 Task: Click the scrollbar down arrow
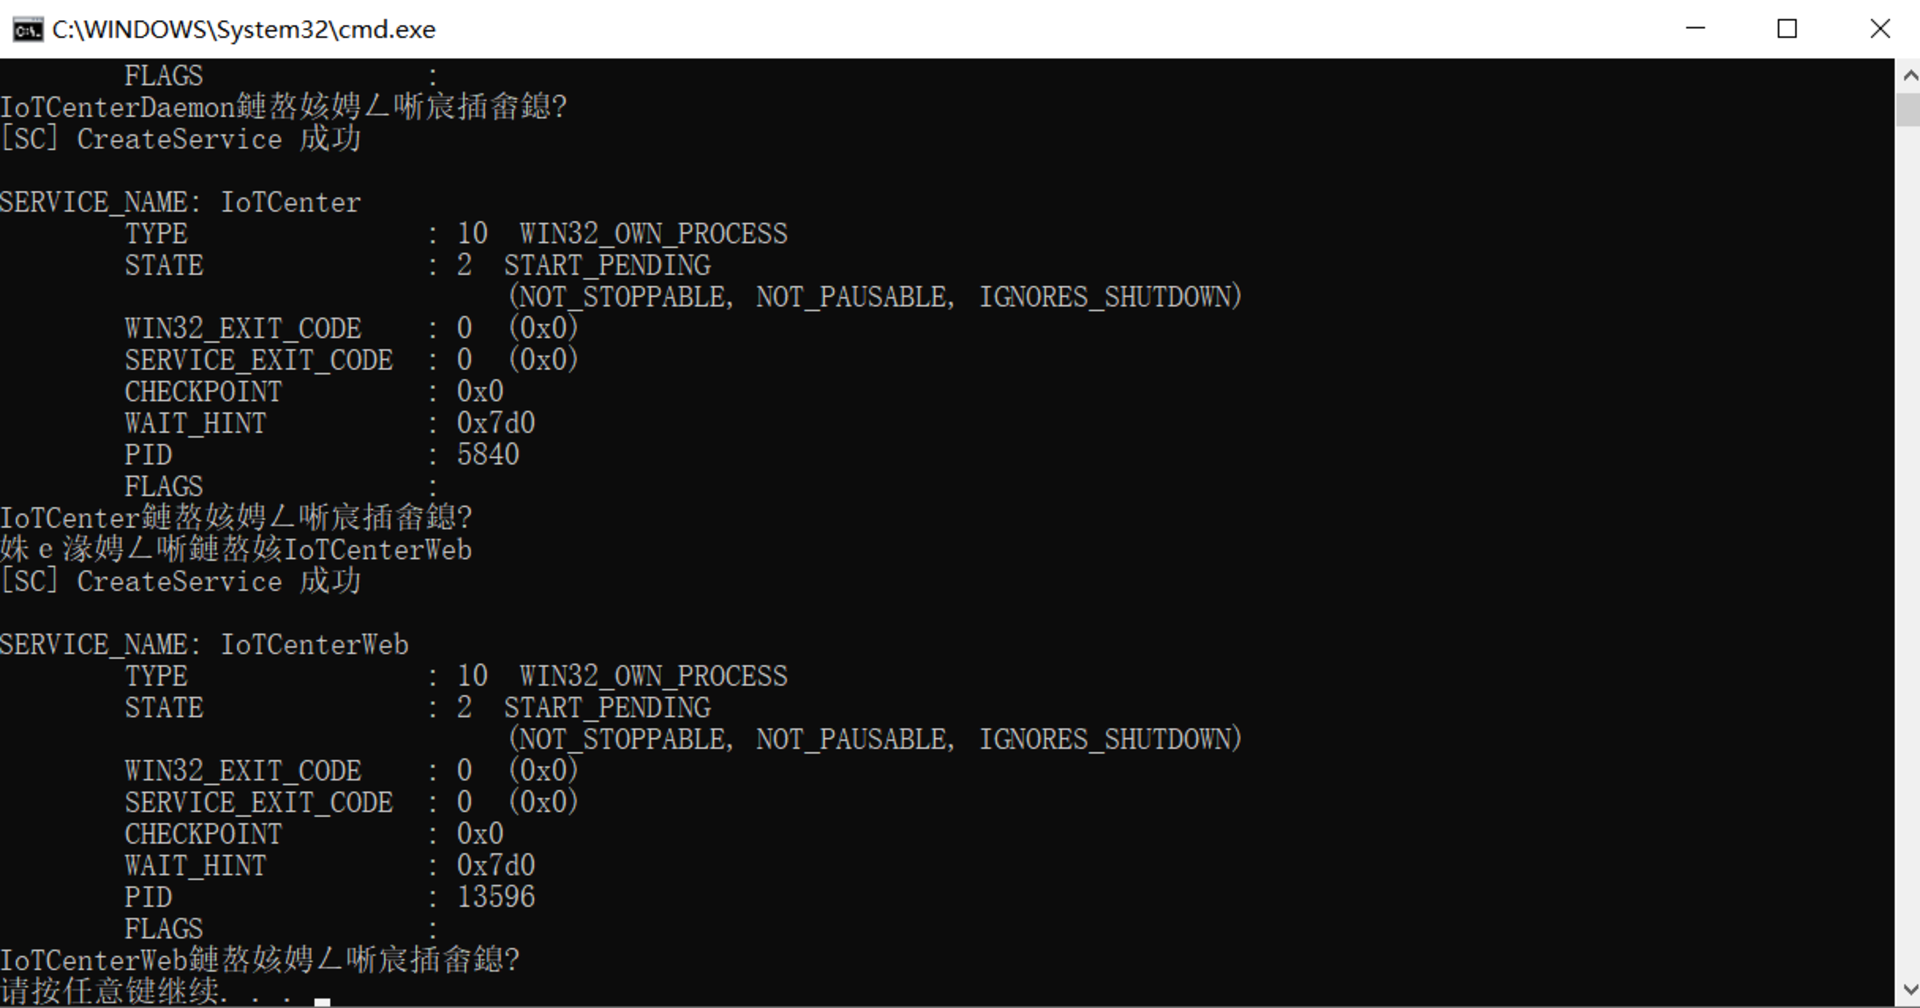pos(1908,991)
